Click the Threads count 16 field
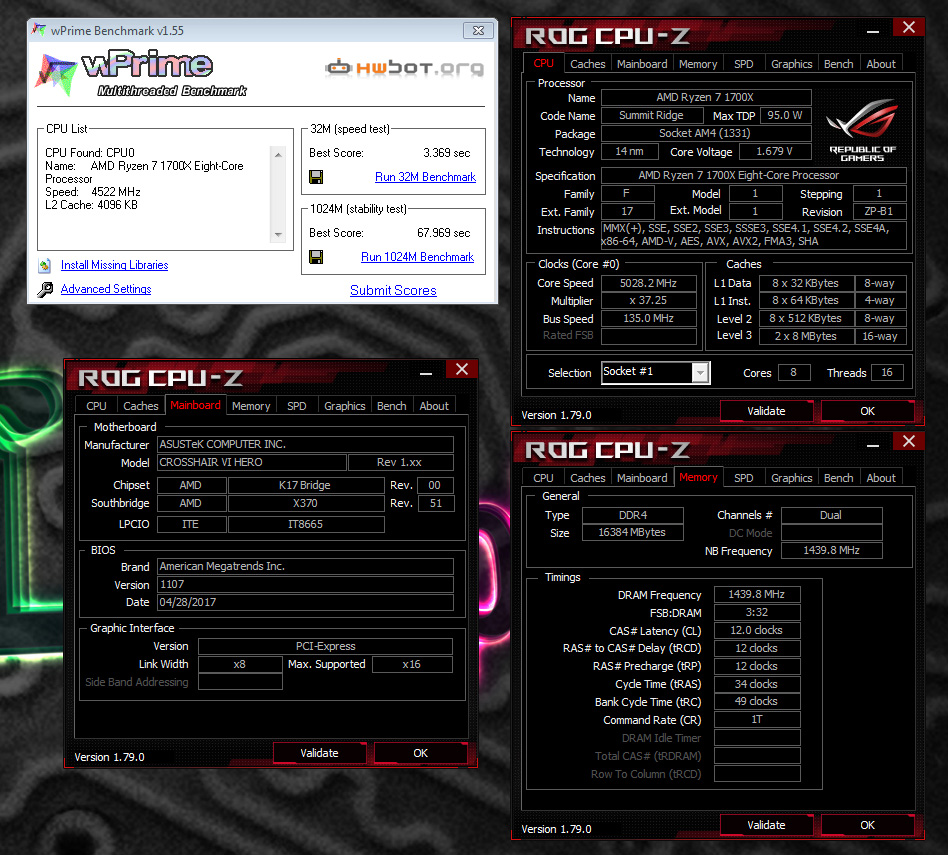 pyautogui.click(x=887, y=372)
